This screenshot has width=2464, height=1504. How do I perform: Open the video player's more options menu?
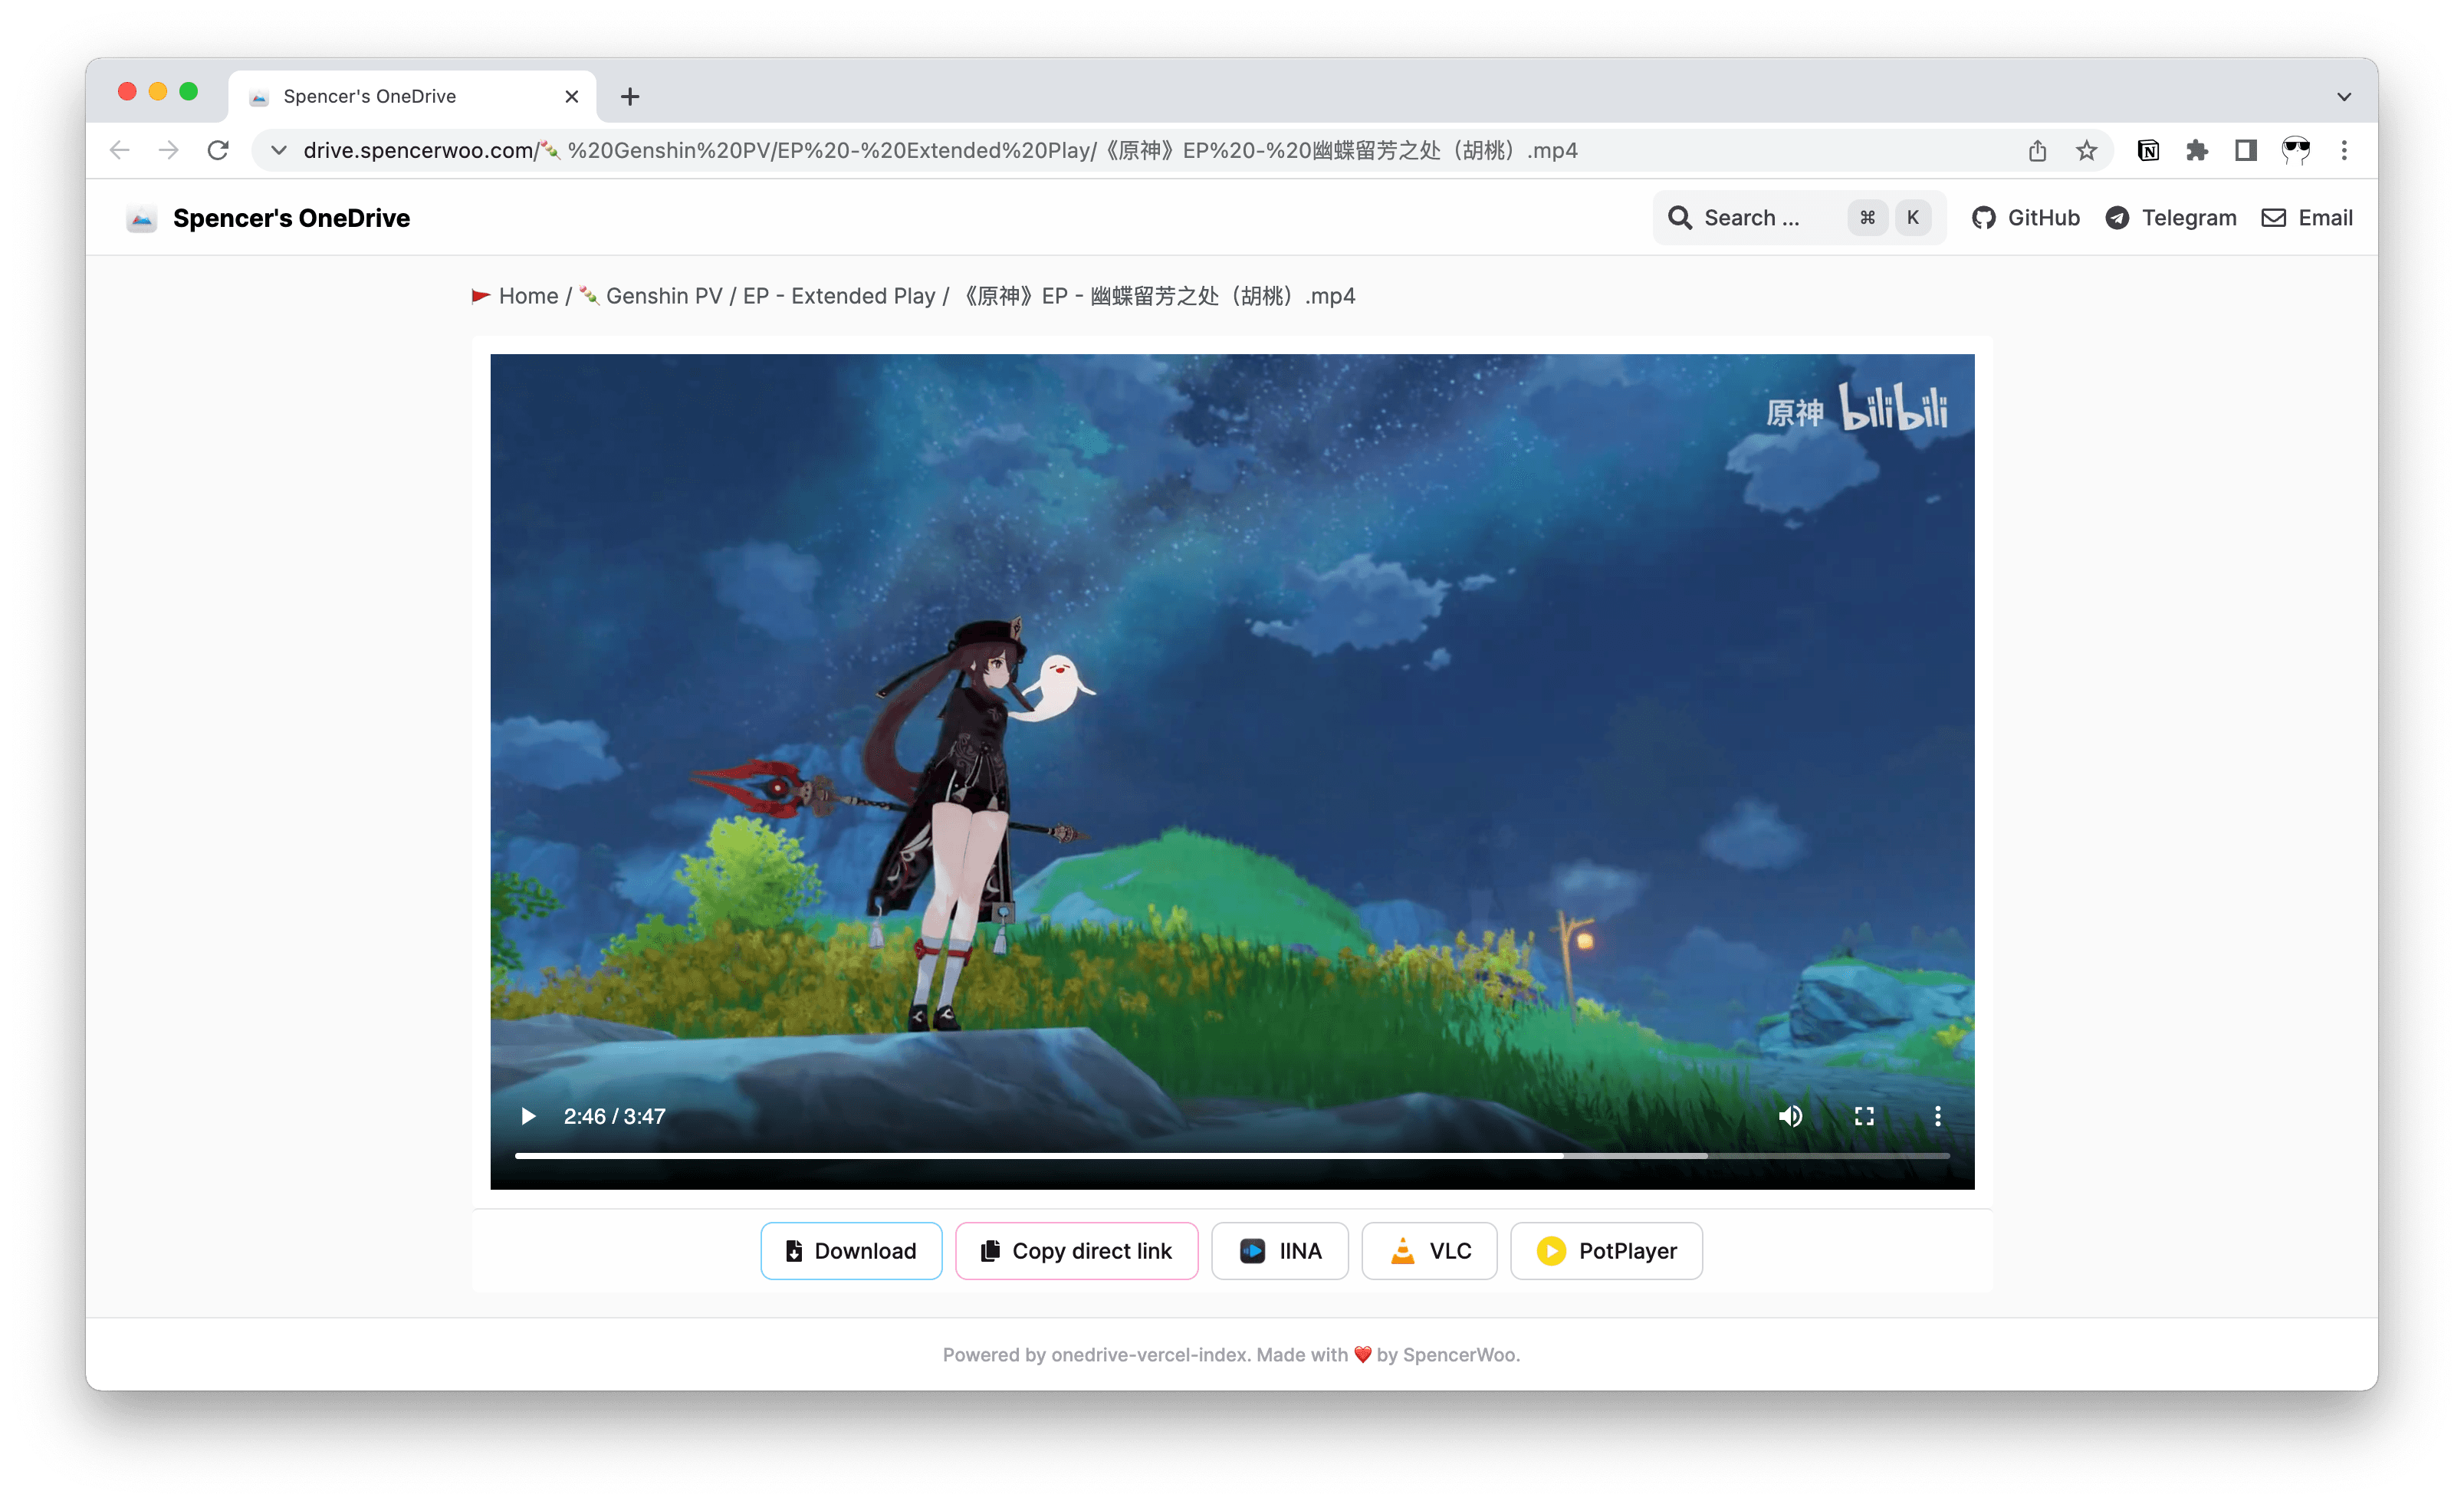point(1937,1116)
